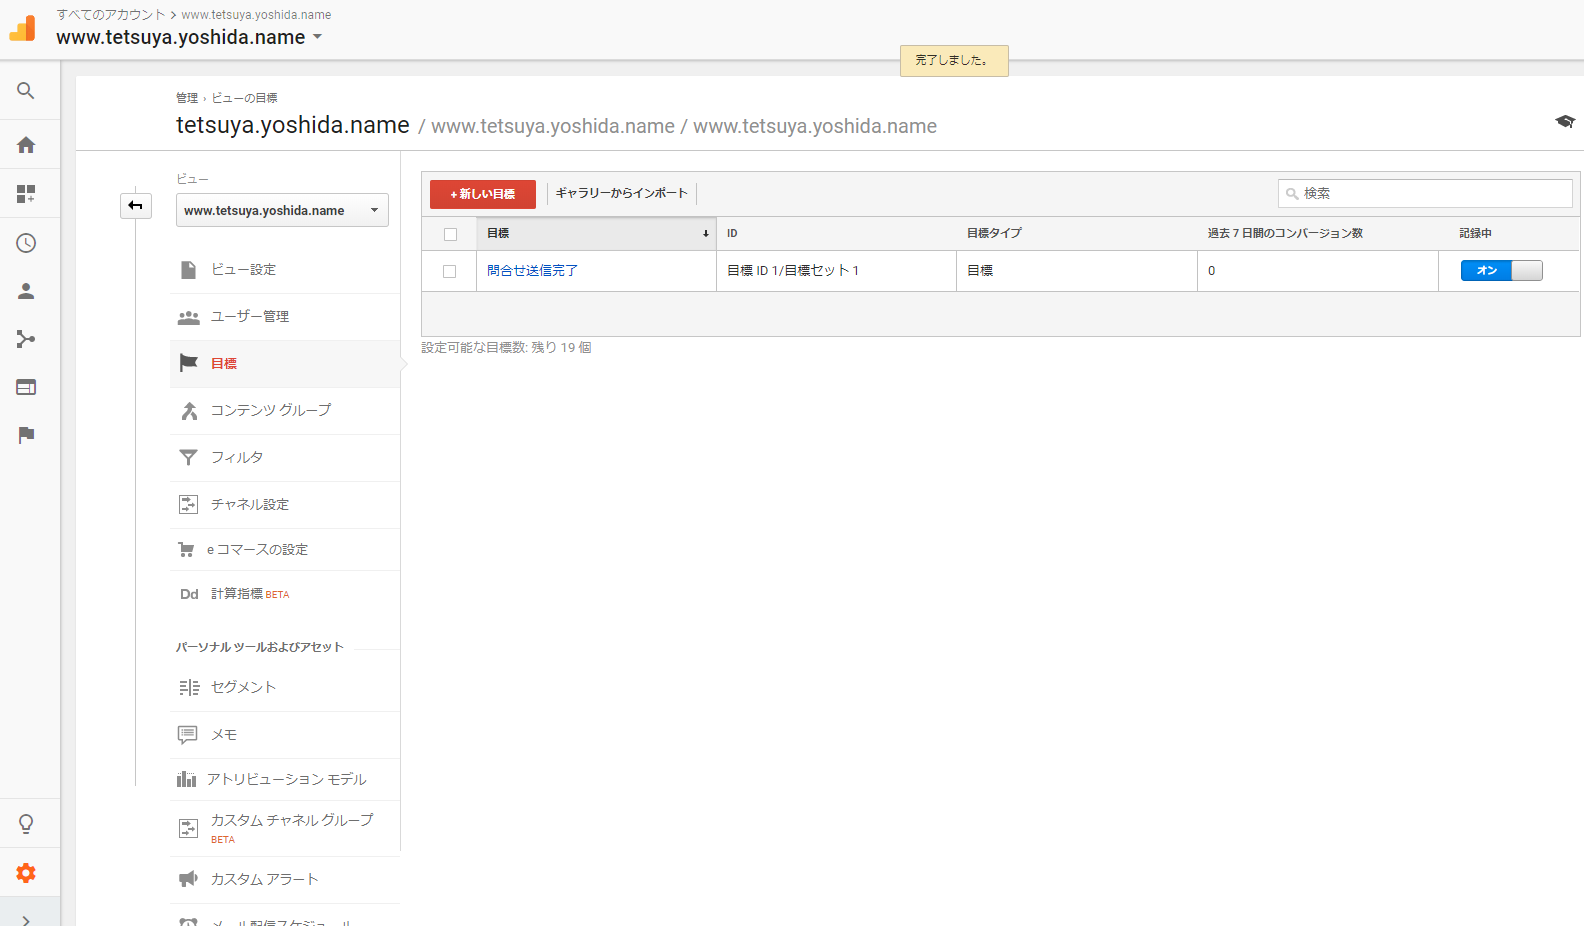Select フィルタ in the view menu
Image resolution: width=1584 pixels, height=926 pixels.
pos(237,458)
